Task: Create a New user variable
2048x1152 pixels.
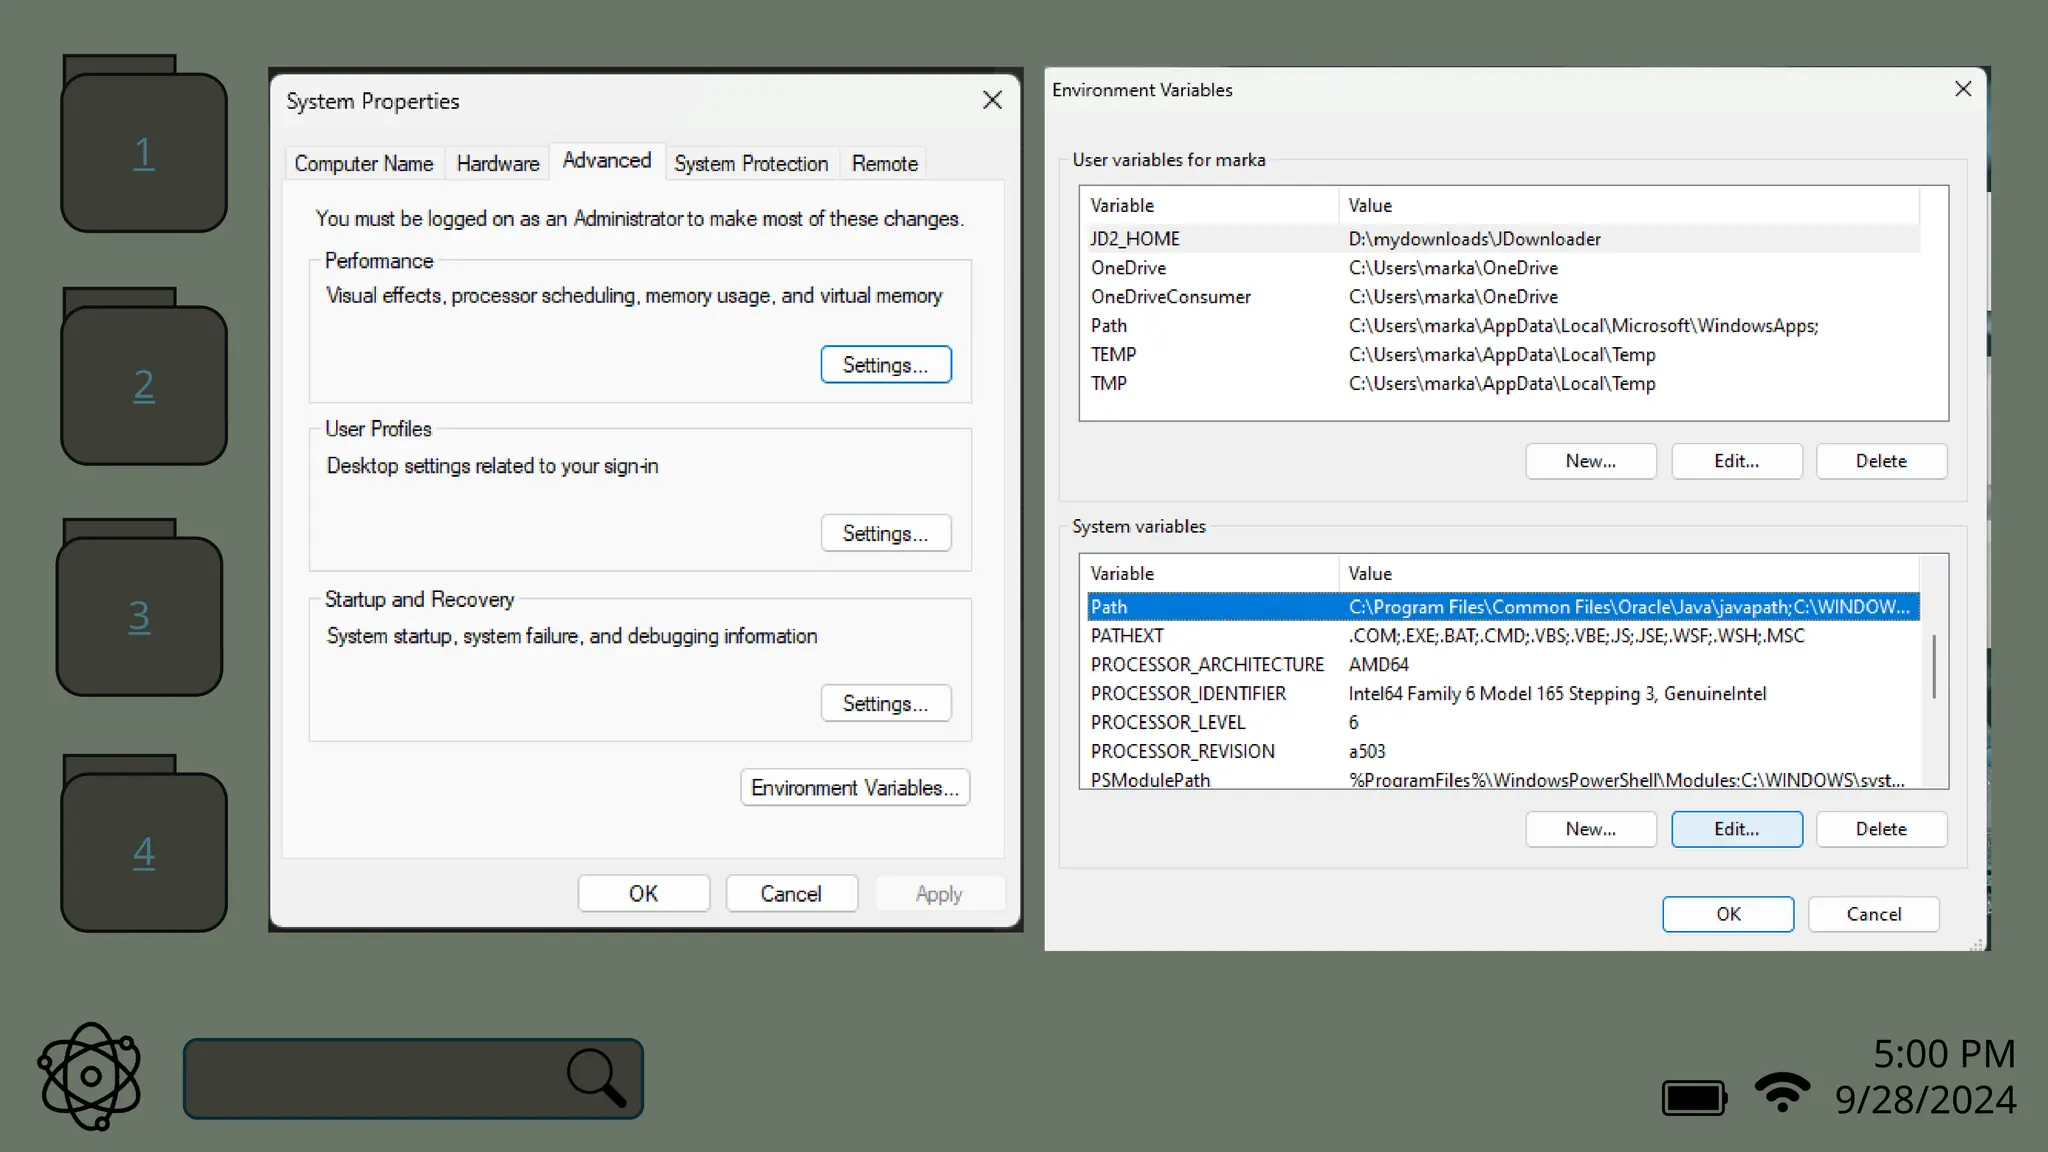Action: [1590, 461]
